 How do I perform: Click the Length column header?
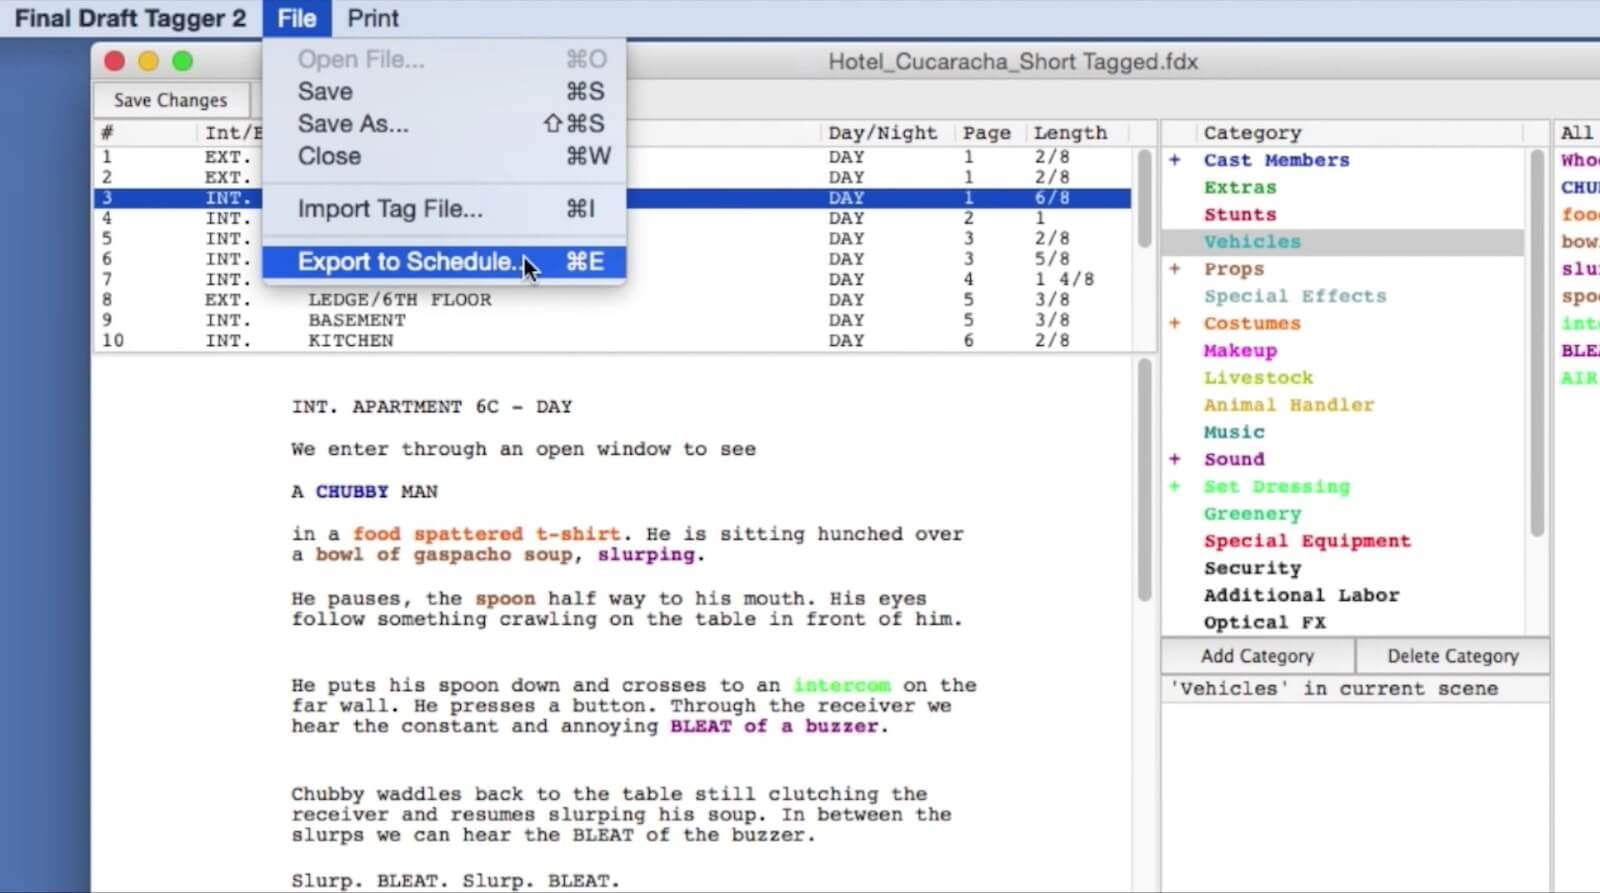[x=1070, y=132]
